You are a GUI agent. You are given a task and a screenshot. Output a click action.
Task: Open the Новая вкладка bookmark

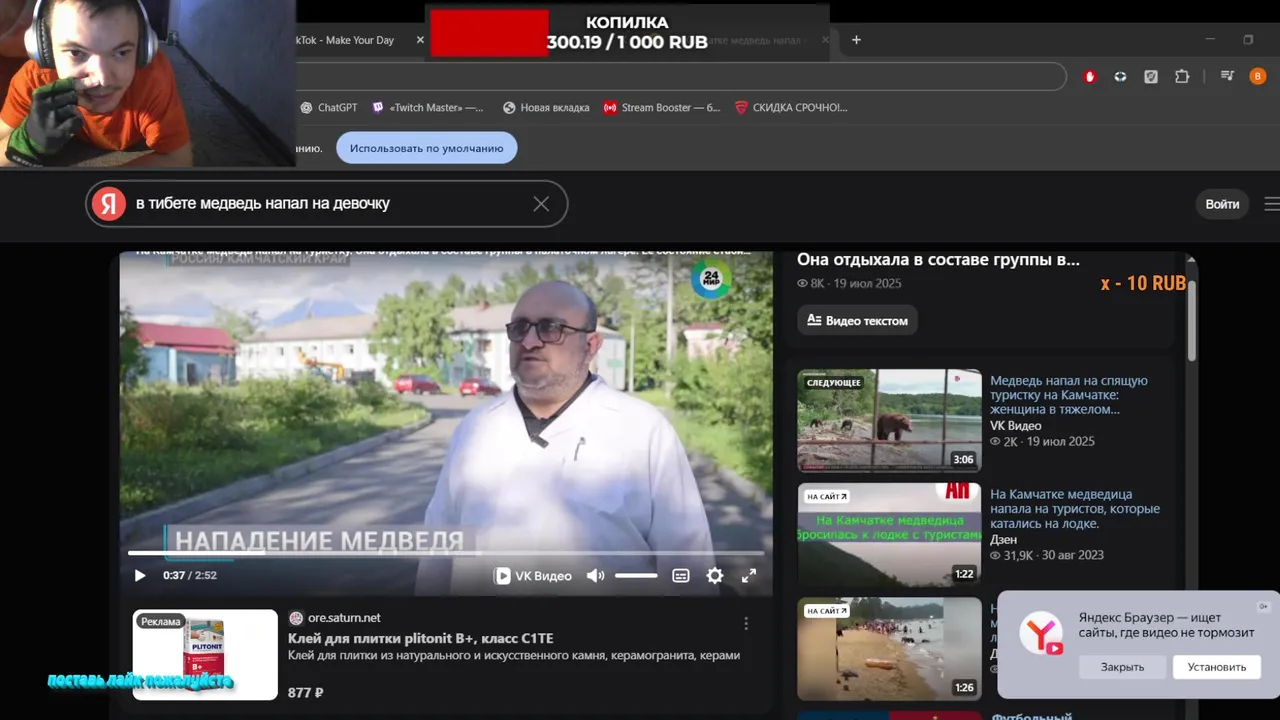(546, 107)
